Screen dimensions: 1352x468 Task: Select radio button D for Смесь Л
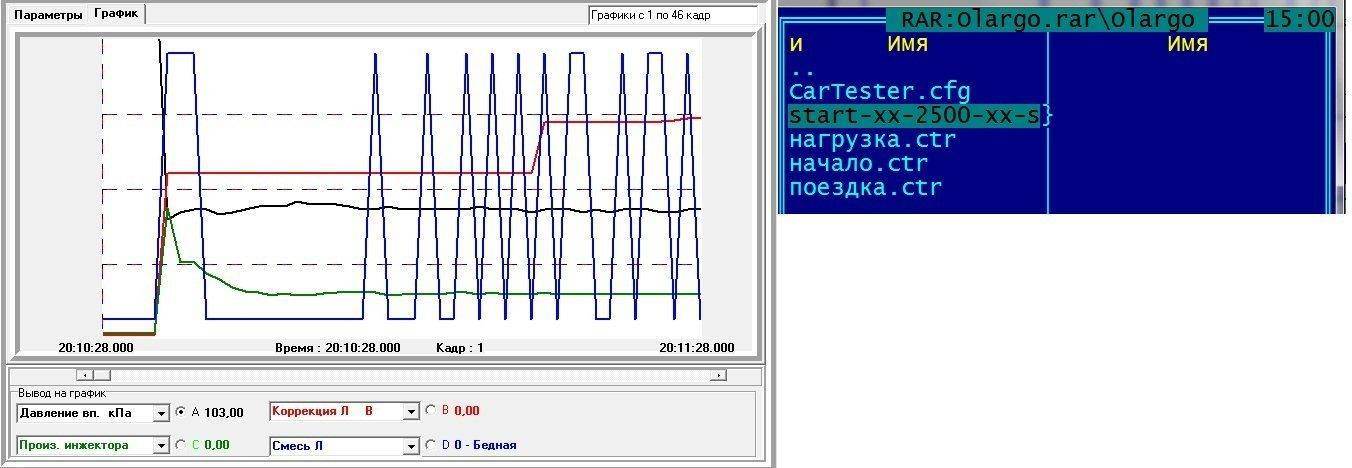pos(431,445)
